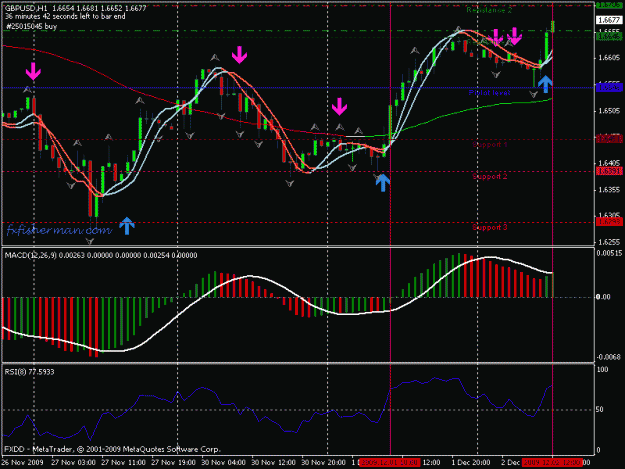Click the GBPUSD,H1 chart header text
This screenshot has width=625, height=469.
coord(76,8)
